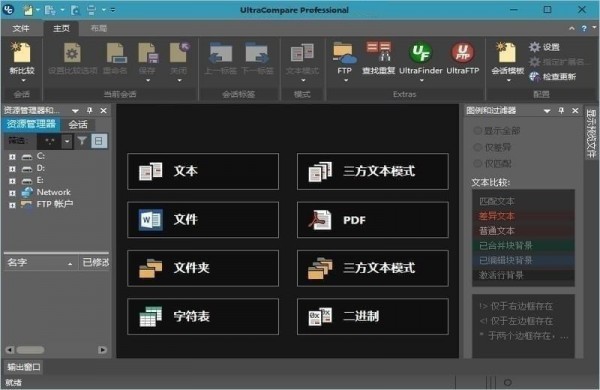The height and width of the screenshot is (390, 600).
Task: Select the 显示全部 radio button
Action: 478,131
